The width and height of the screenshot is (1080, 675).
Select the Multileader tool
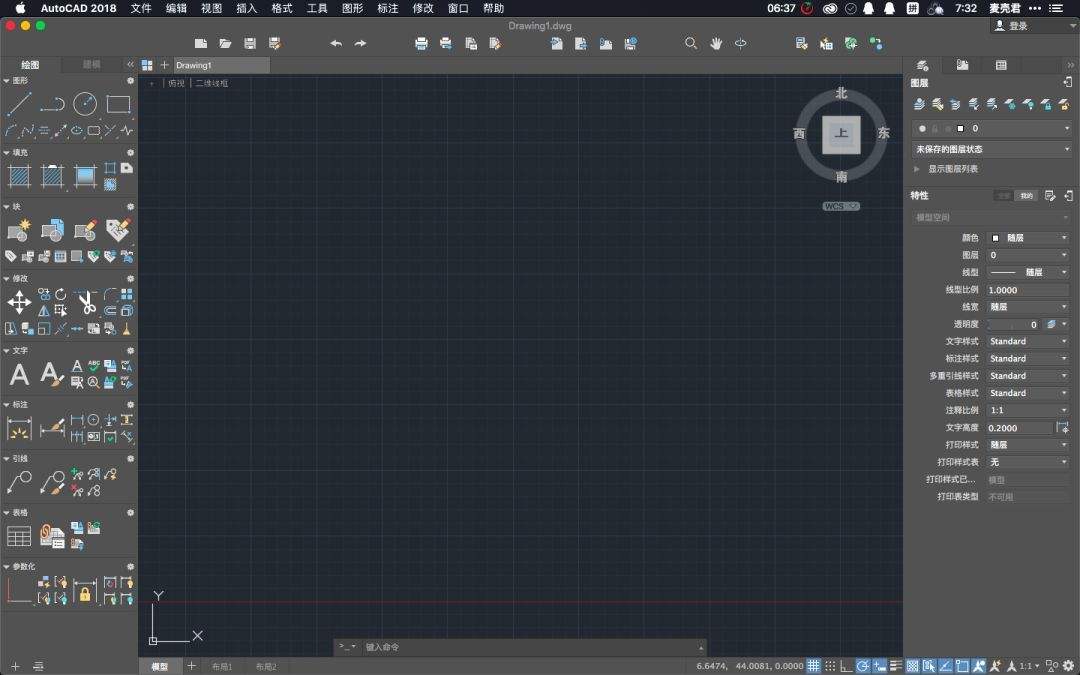(19, 482)
